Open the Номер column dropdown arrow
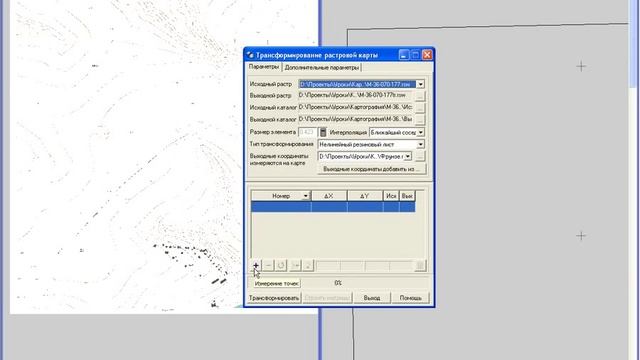640x360 pixels. (305, 196)
